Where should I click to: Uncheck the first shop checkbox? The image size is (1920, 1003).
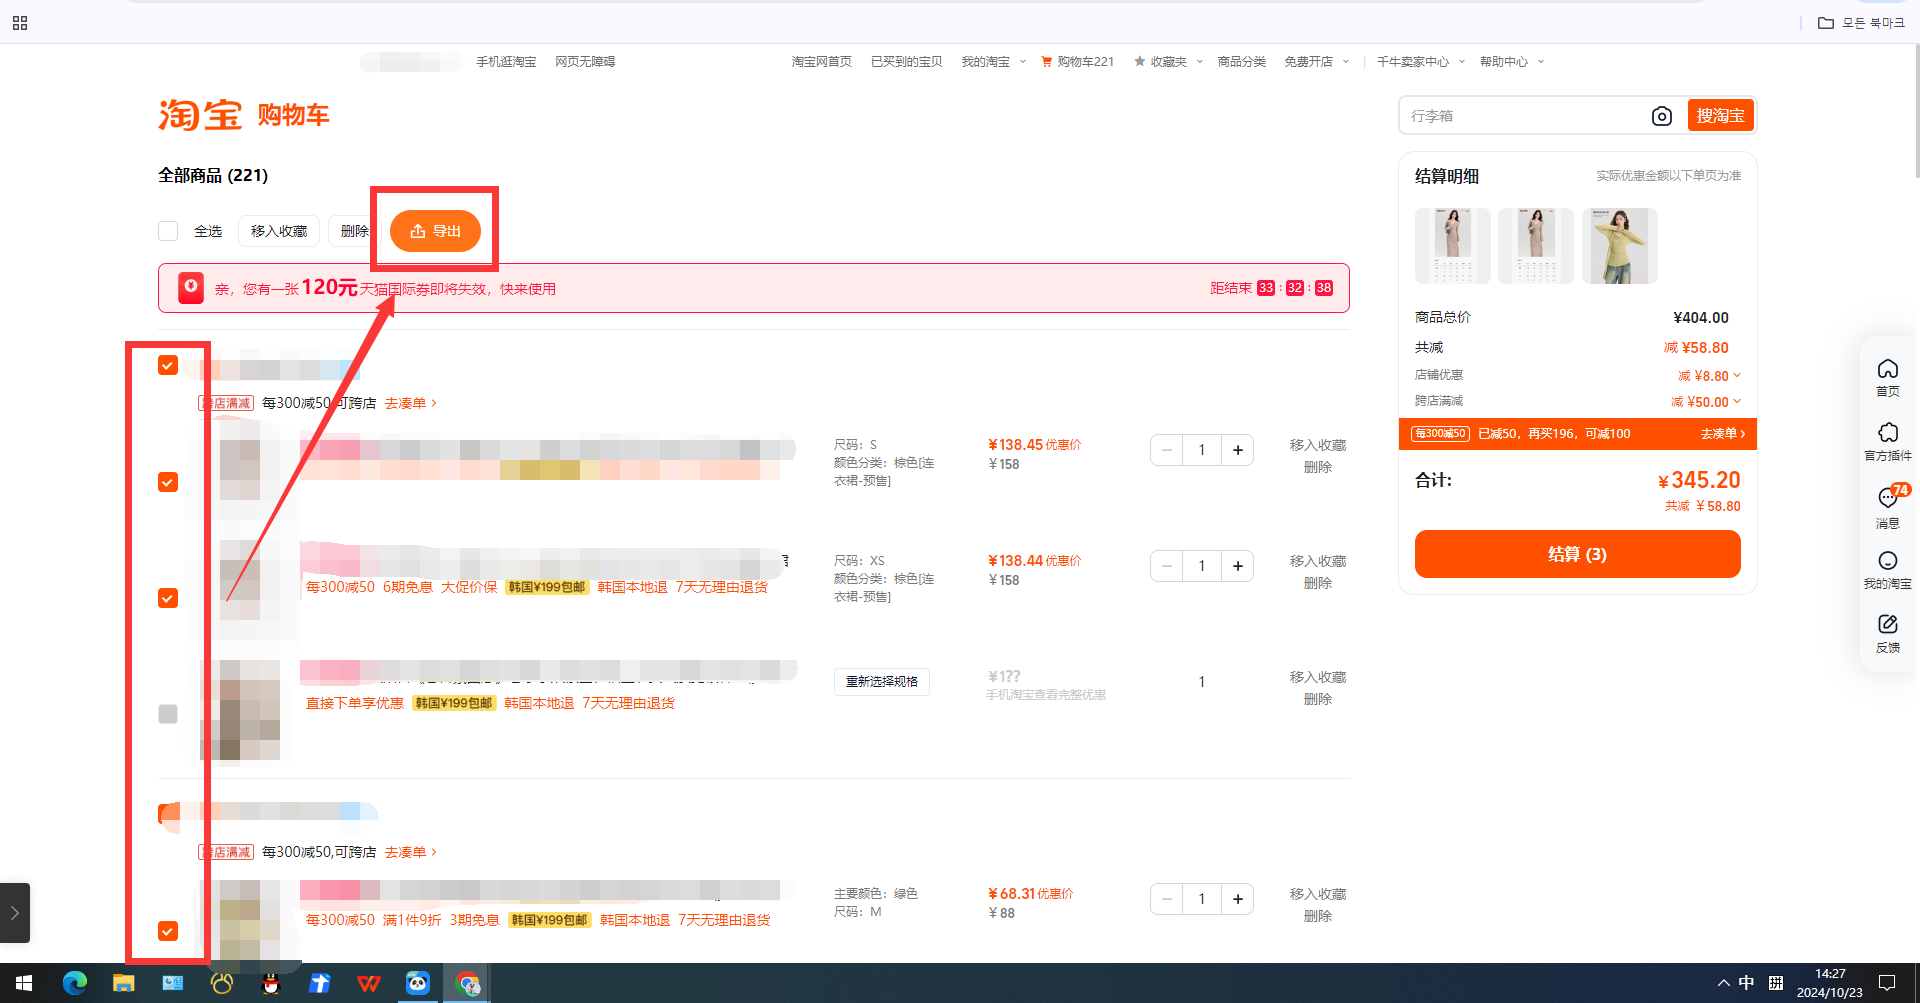168,365
